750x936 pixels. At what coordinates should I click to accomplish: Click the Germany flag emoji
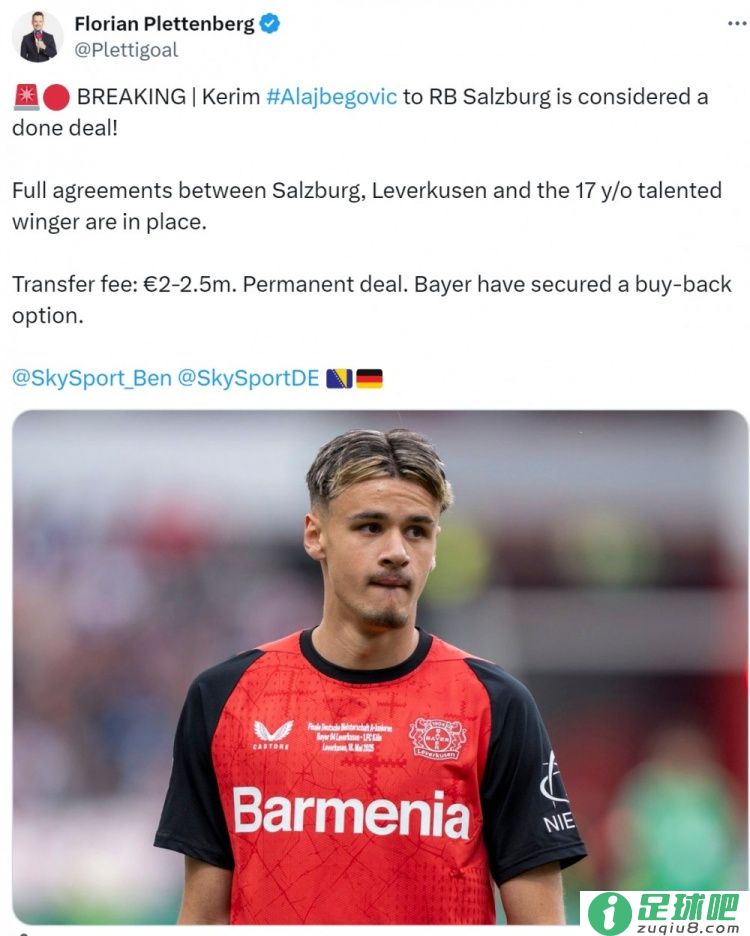click(x=369, y=378)
